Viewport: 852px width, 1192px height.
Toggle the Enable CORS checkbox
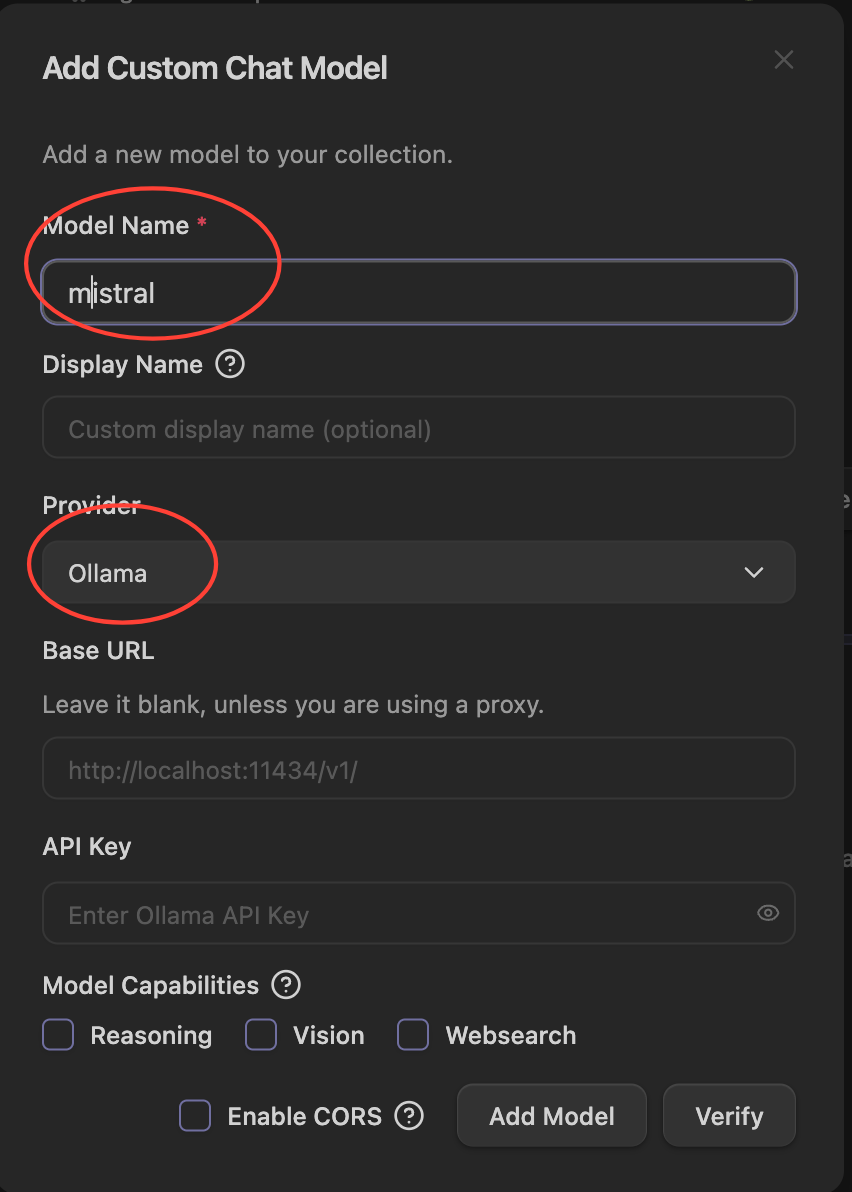[195, 1116]
